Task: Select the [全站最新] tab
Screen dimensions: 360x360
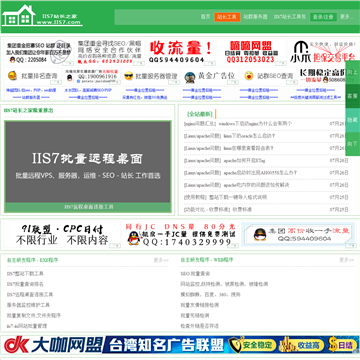Action: (200, 114)
